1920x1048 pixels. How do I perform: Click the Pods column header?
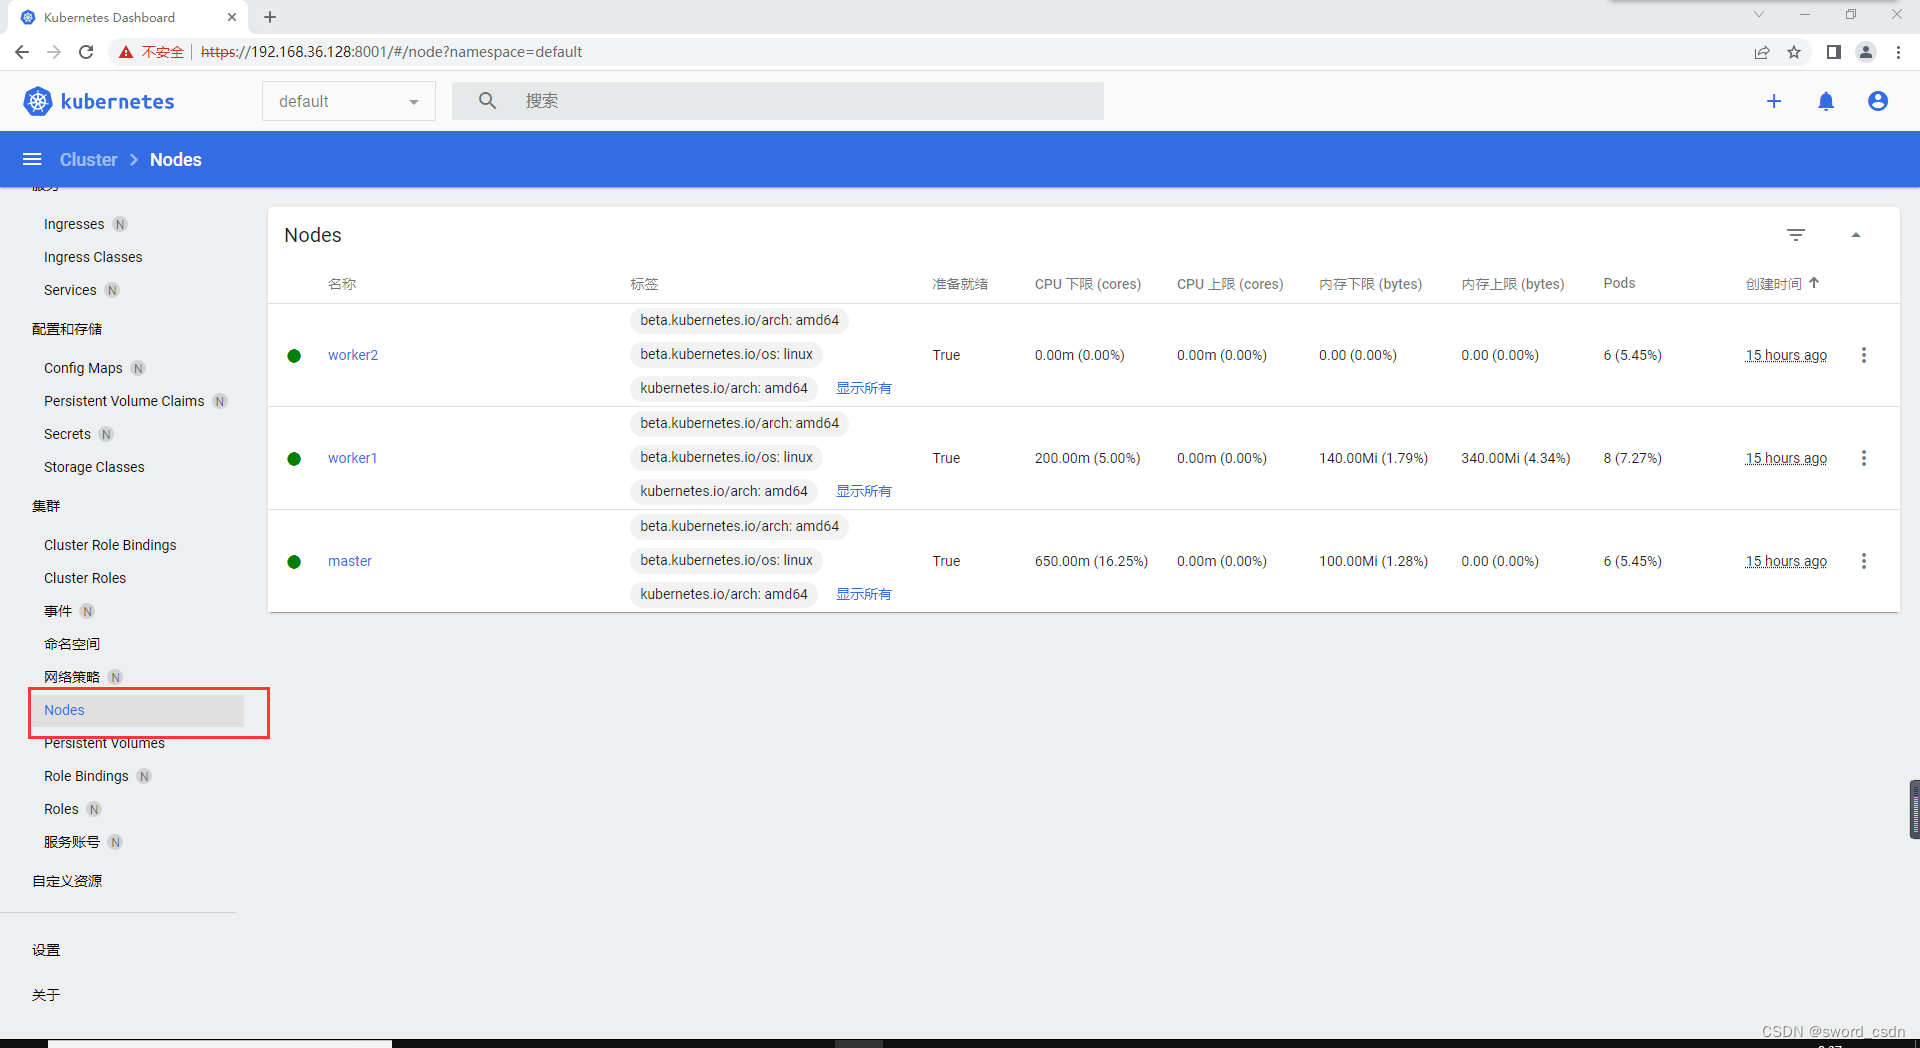[1619, 283]
